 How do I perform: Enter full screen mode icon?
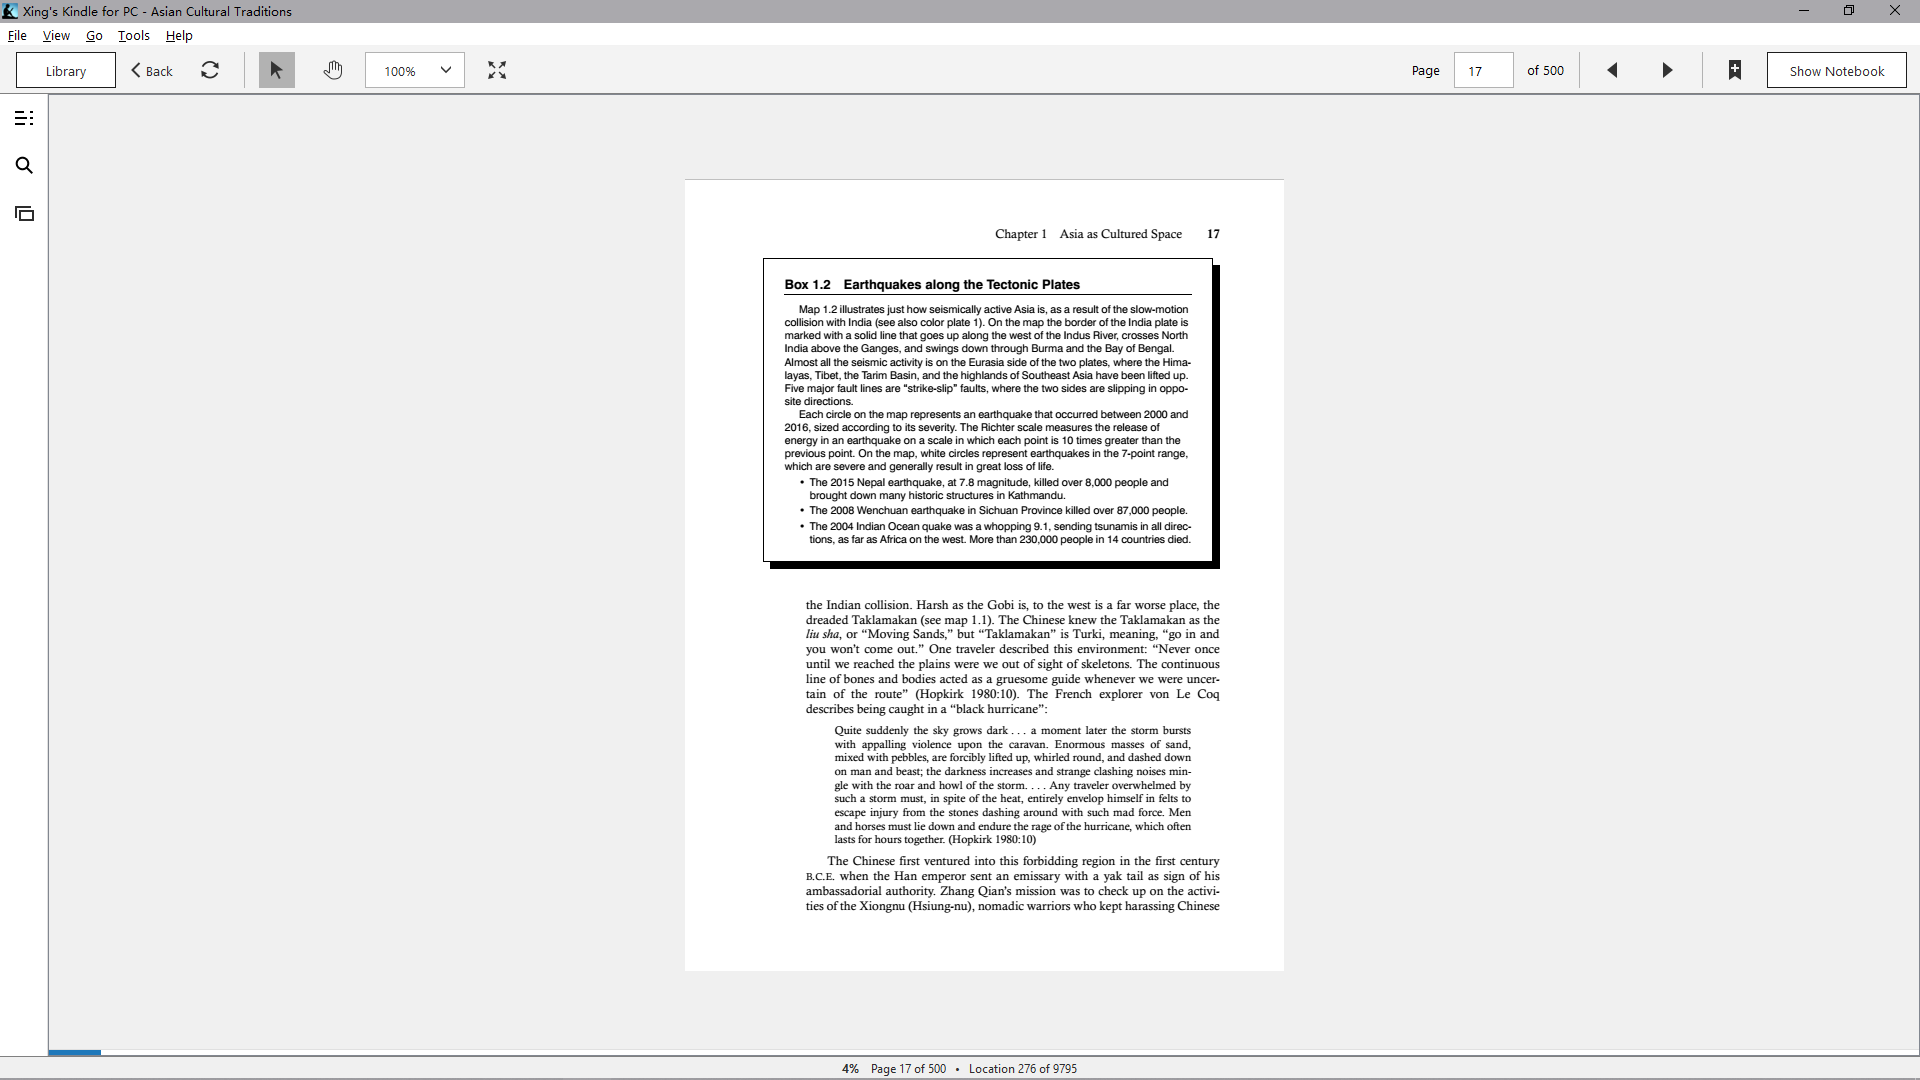click(x=497, y=70)
